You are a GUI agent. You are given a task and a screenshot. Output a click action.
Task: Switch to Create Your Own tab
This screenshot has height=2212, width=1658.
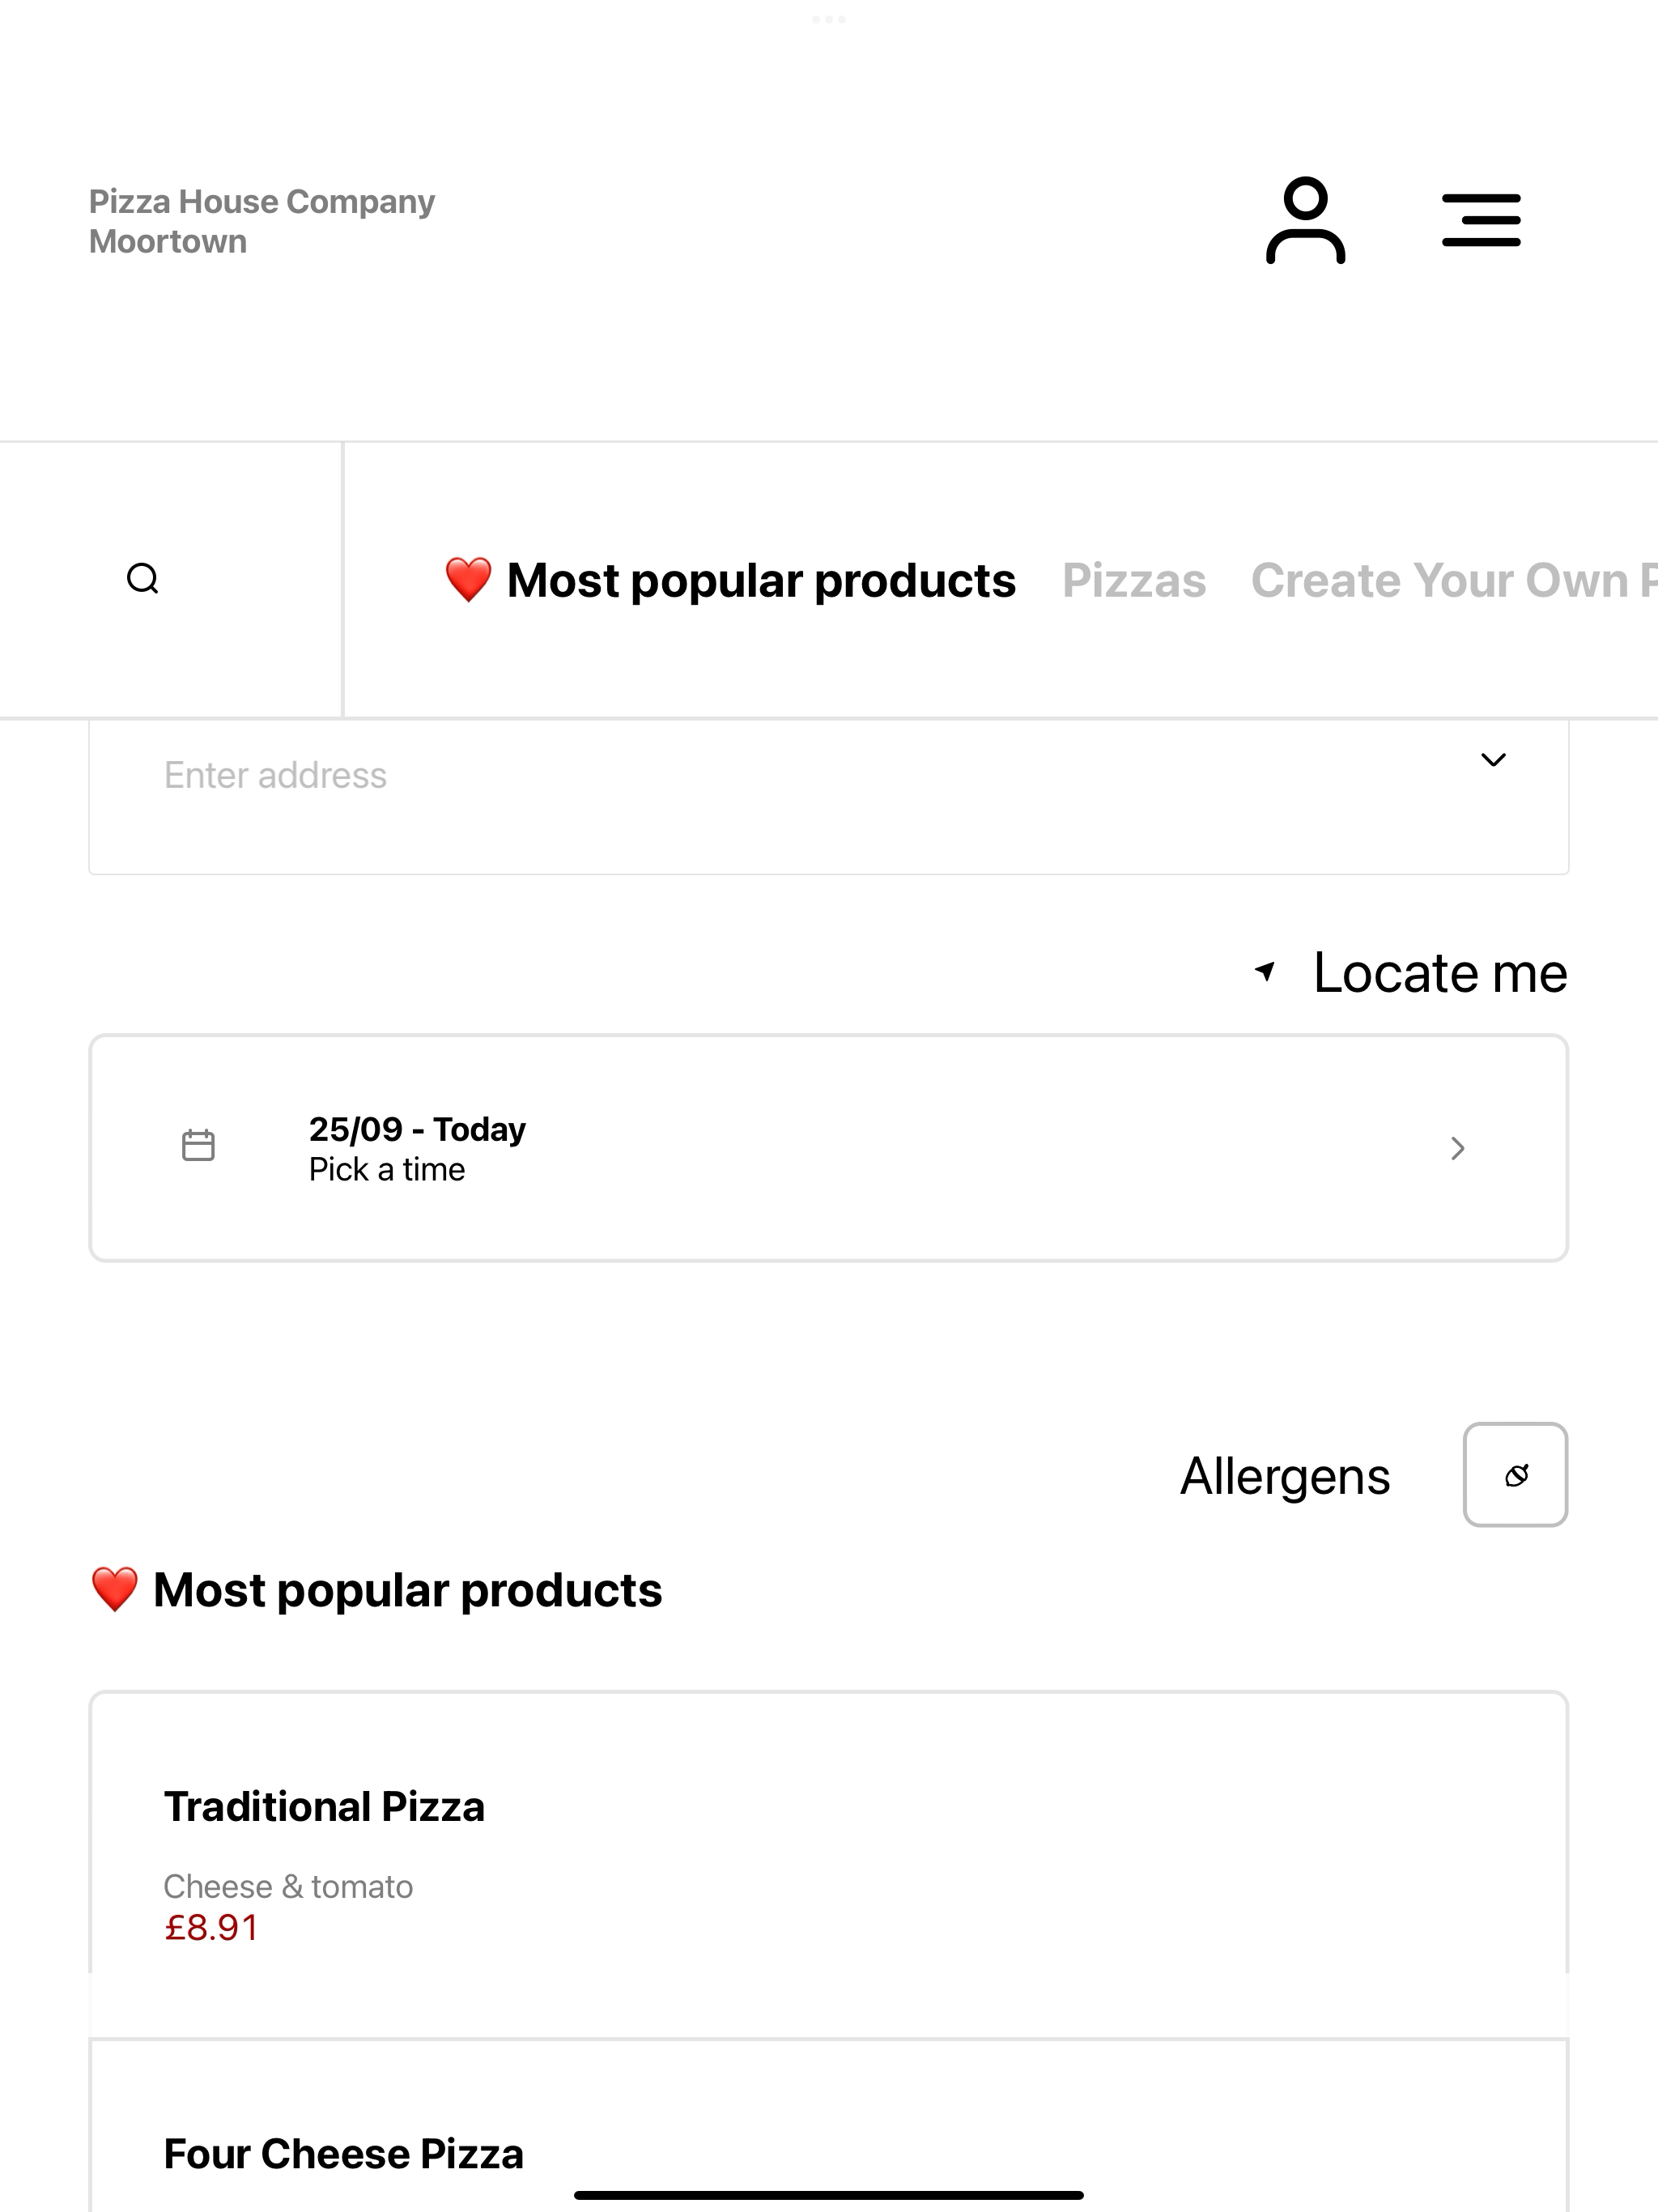tap(1453, 581)
